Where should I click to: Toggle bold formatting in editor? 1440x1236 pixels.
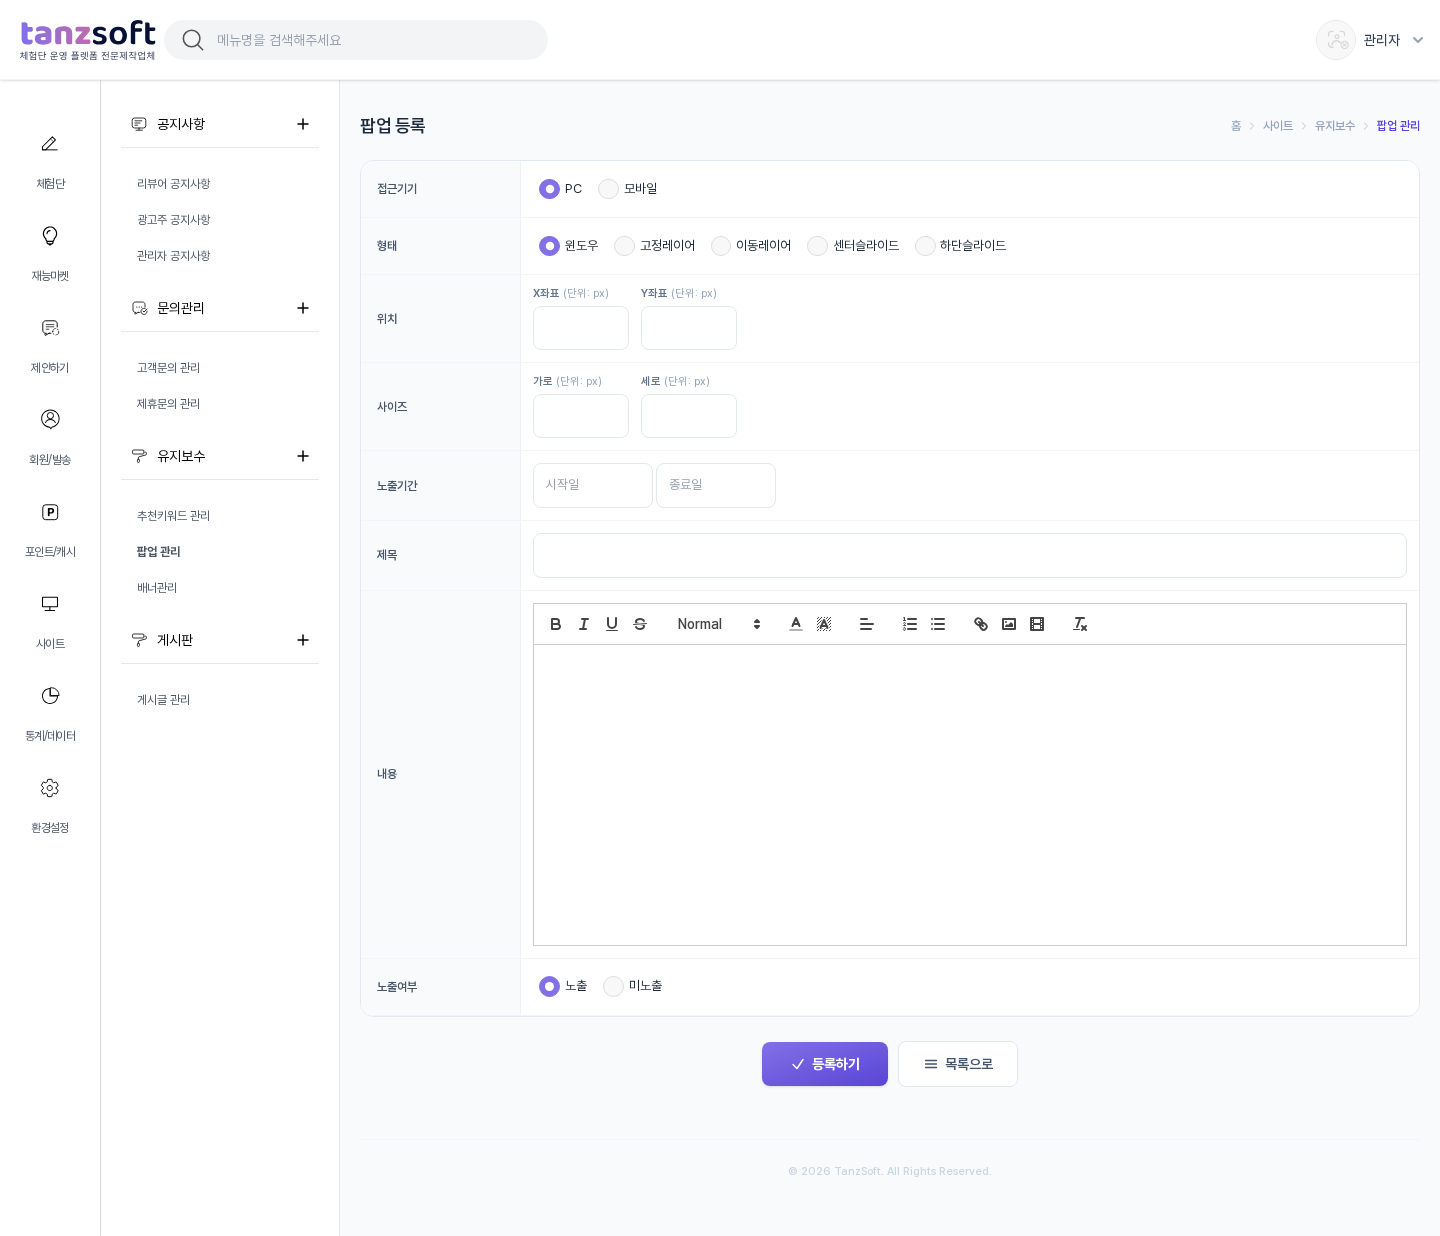coord(556,624)
